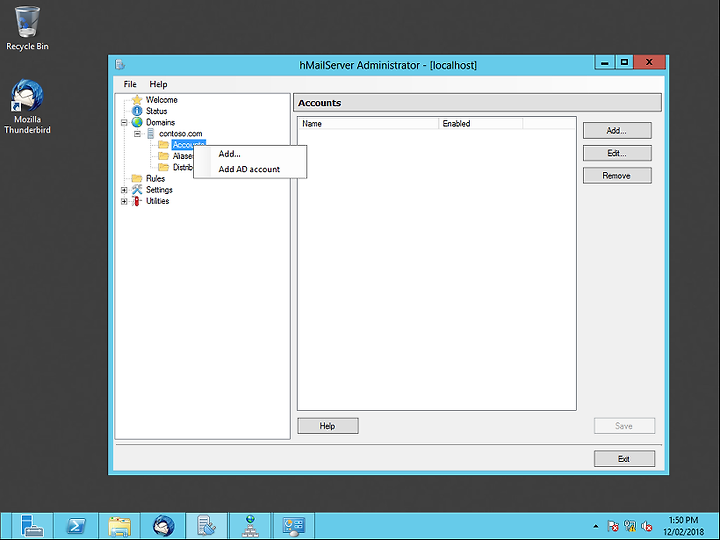Select Domains in the tree
This screenshot has width=720, height=540.
[160, 122]
